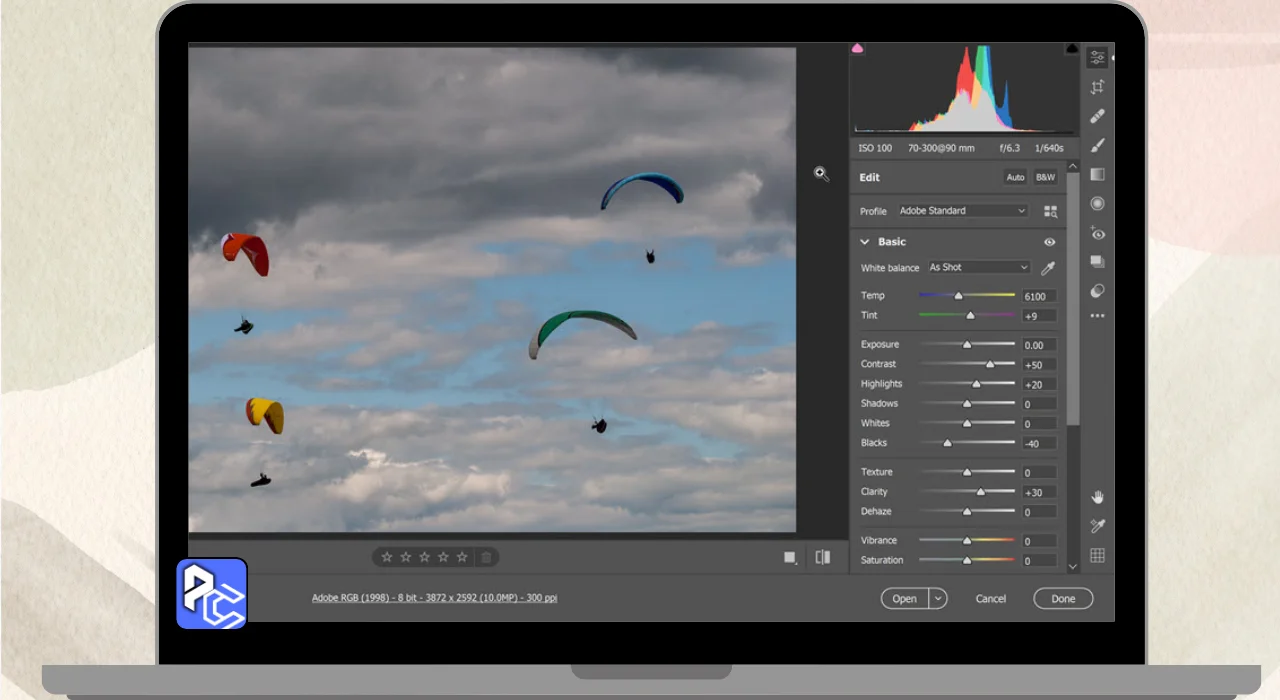Screen dimensions: 1280x700
Task: Select the Spot Removal healing tool
Action: tap(1097, 116)
